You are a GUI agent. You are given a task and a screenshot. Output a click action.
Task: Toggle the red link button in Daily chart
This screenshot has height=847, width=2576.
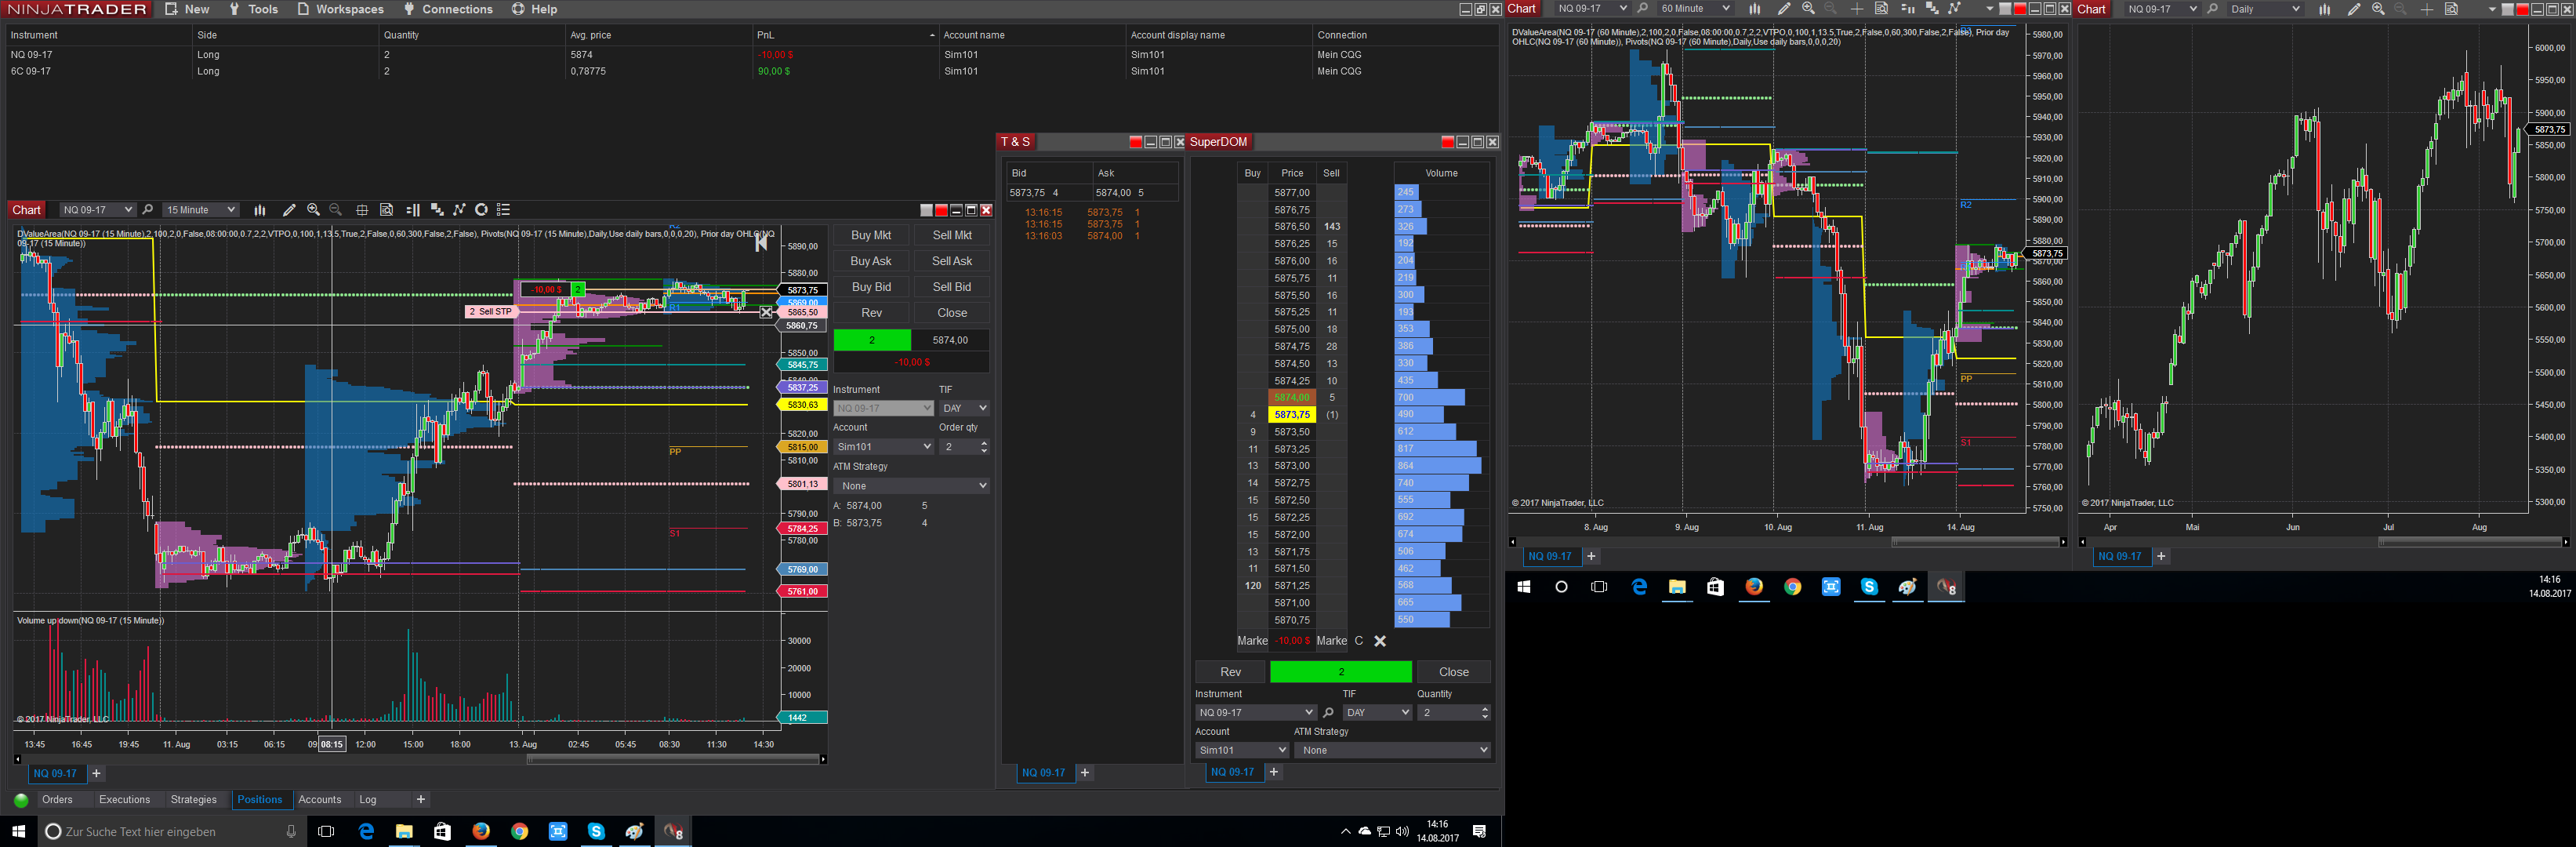point(2522,9)
